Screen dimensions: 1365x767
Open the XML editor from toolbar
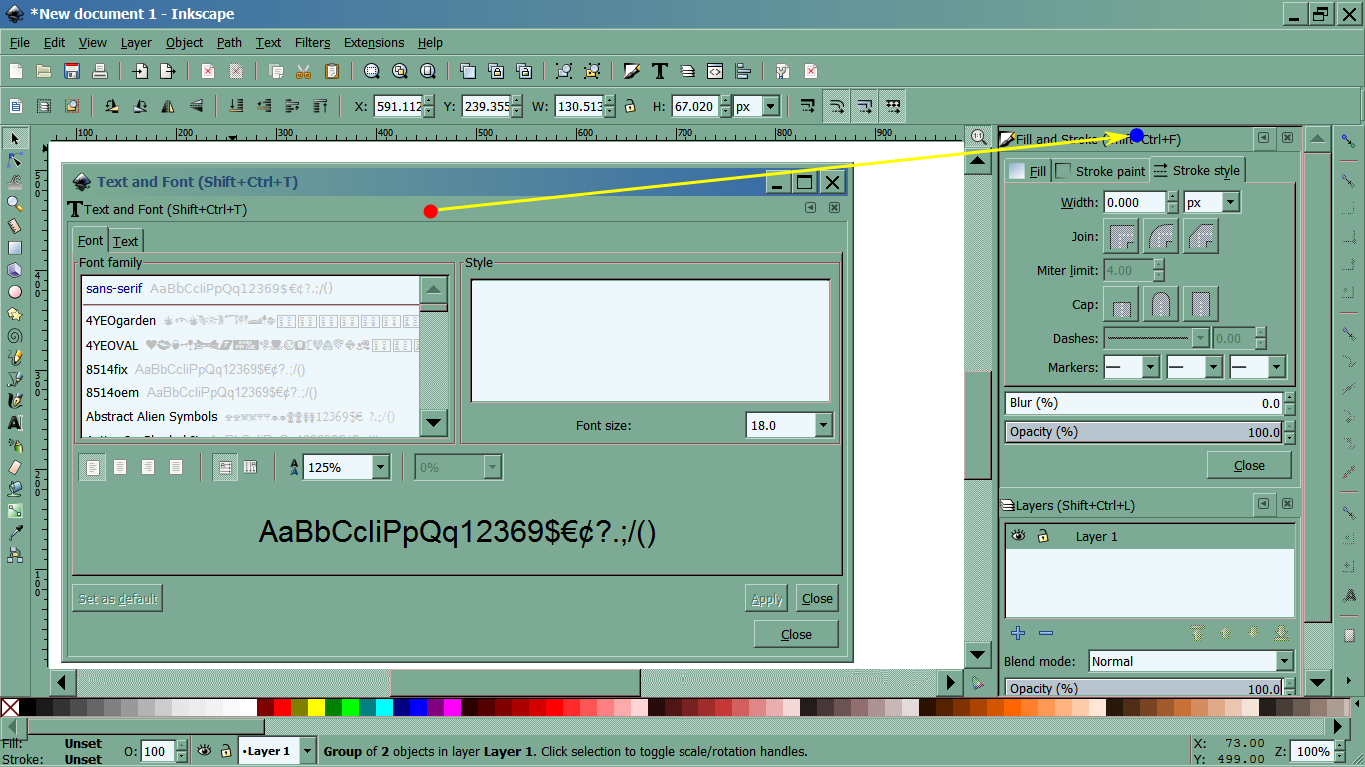tap(715, 71)
